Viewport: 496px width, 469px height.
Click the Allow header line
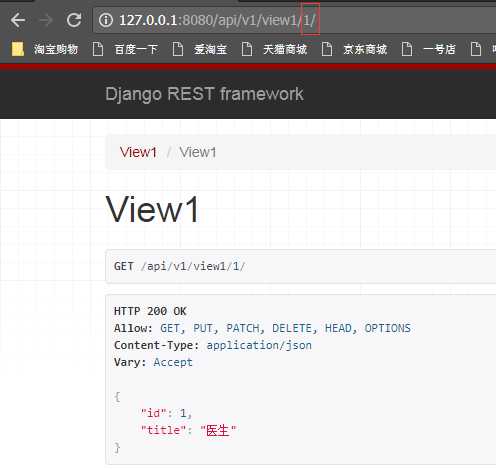tap(262, 328)
